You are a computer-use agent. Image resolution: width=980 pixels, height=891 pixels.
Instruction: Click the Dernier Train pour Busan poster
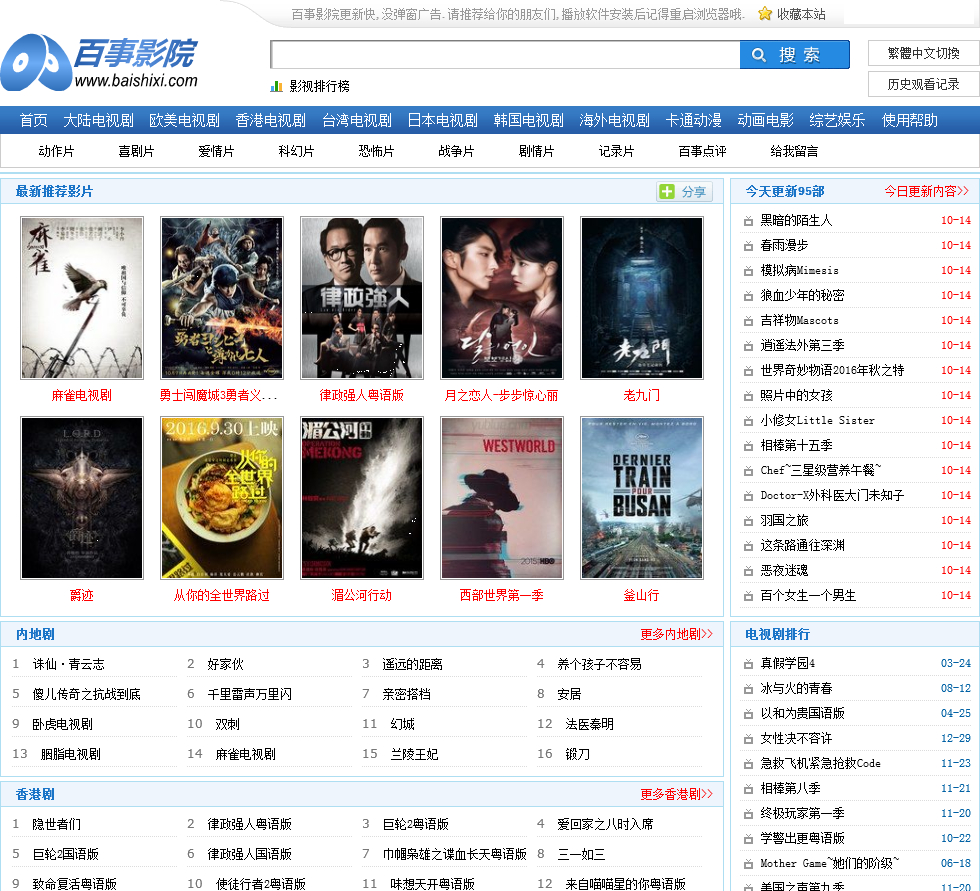coord(642,498)
